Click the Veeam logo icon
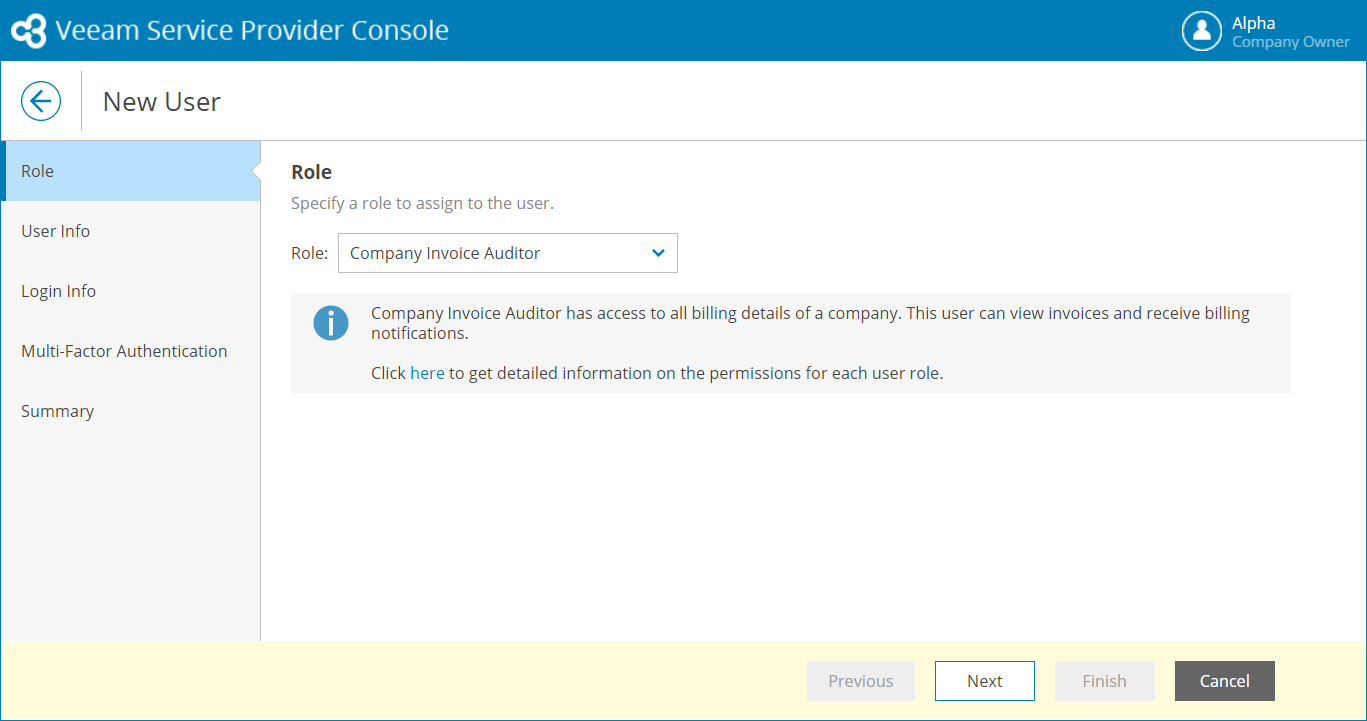The height and width of the screenshot is (721, 1367). click(x=28, y=31)
